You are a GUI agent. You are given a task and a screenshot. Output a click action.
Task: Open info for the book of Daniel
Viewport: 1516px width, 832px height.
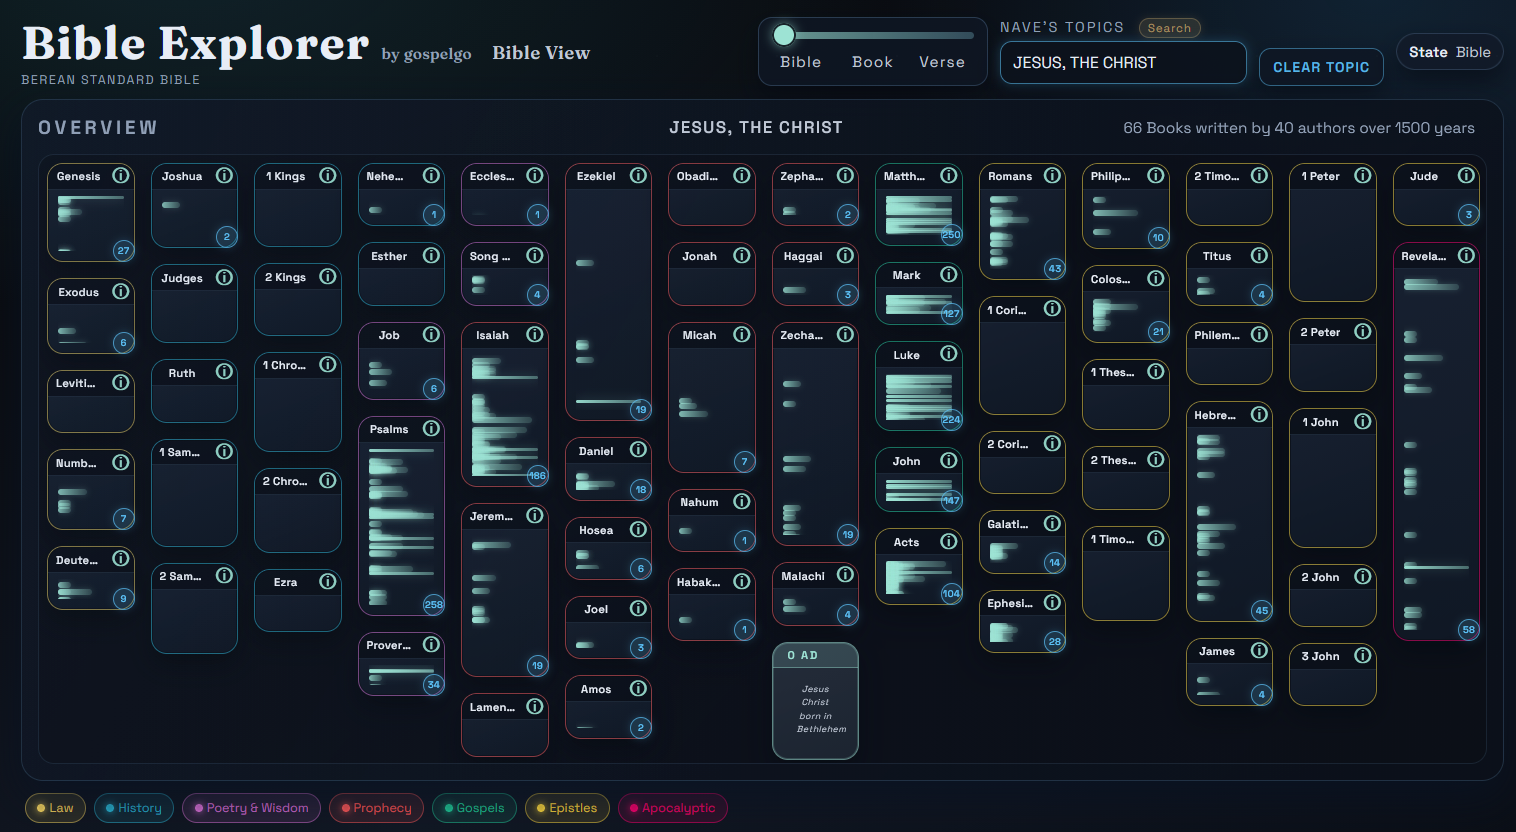point(638,450)
